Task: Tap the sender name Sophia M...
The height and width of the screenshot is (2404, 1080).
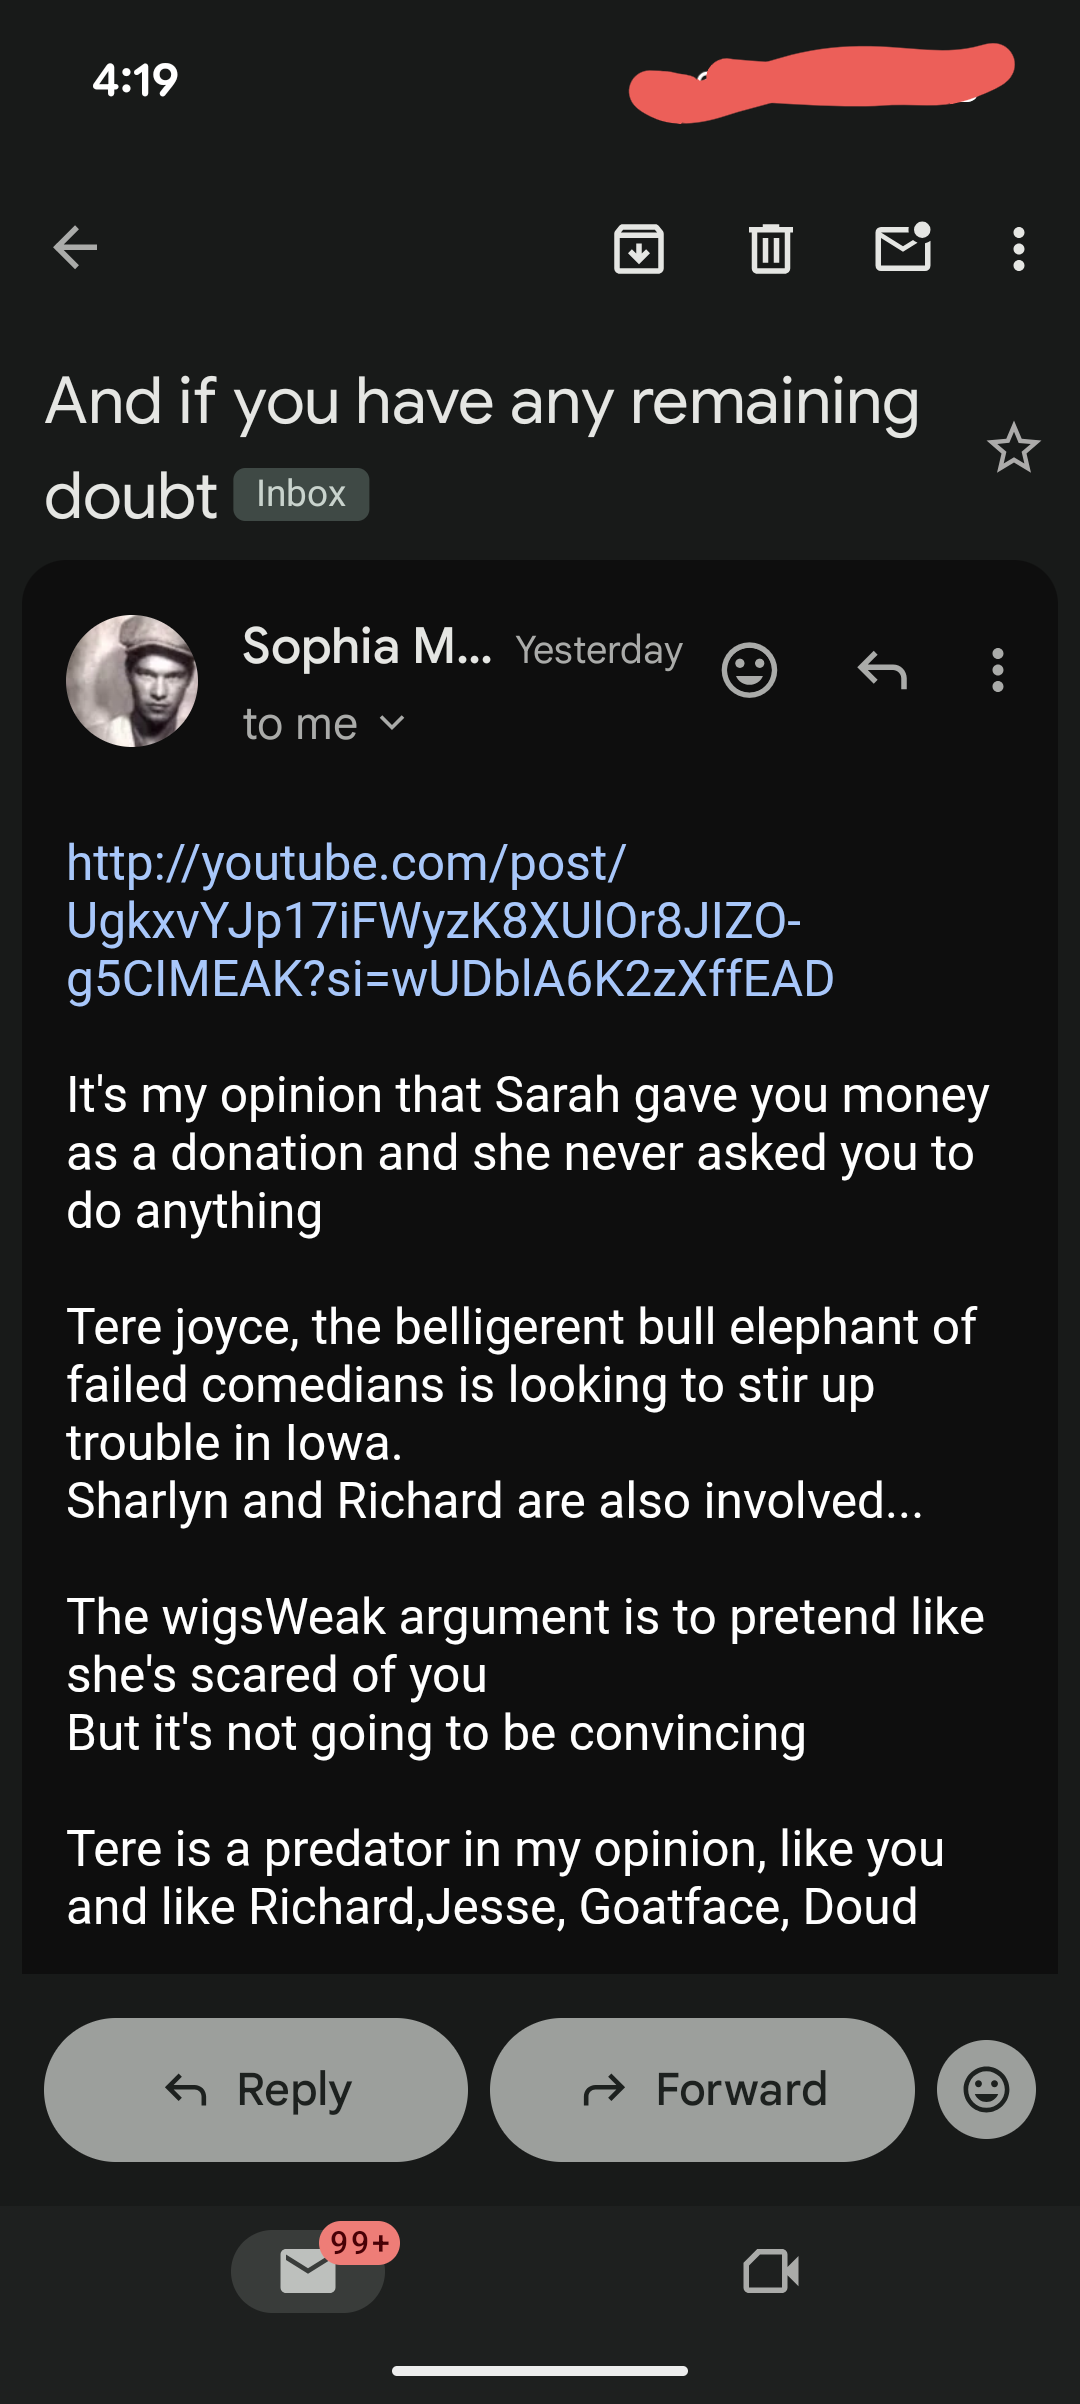Action: click(x=367, y=647)
